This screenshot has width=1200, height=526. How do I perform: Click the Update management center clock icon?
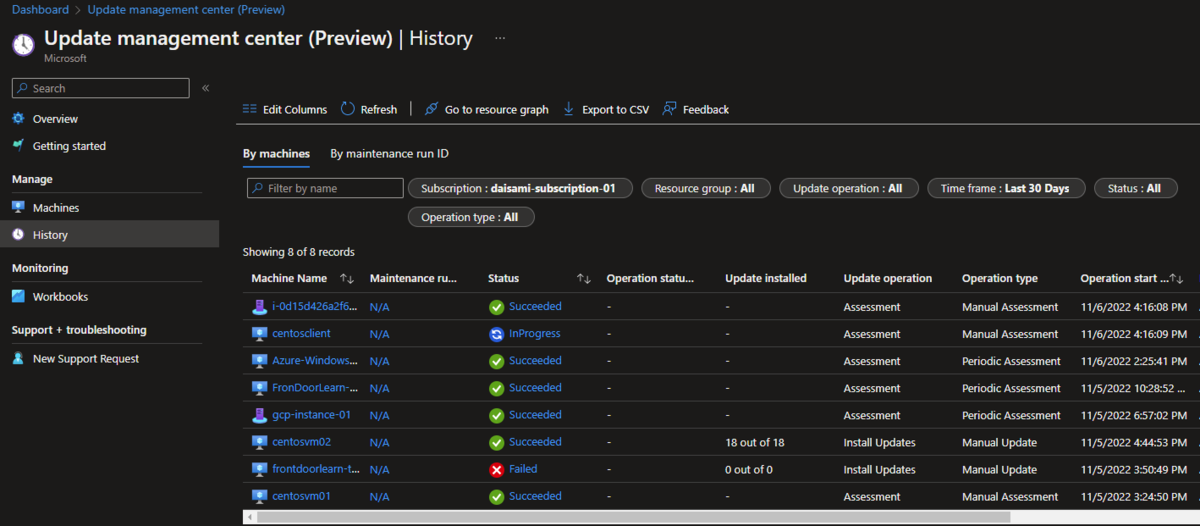click(23, 45)
